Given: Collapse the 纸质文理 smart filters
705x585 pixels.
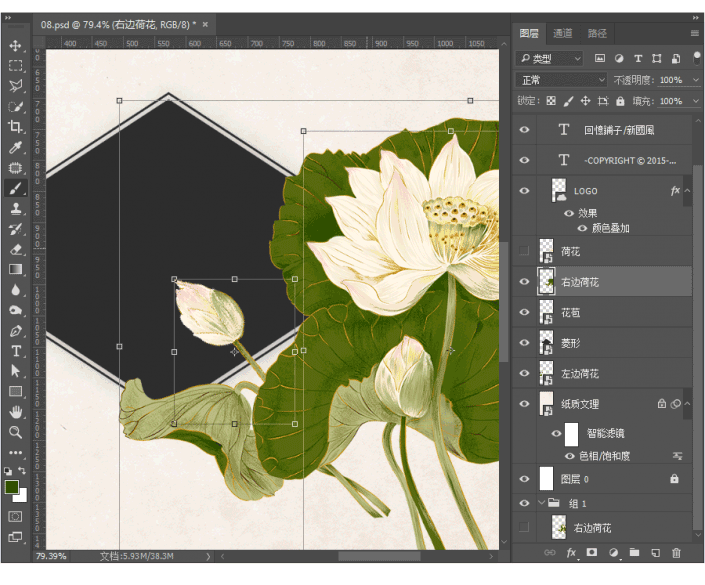Looking at the screenshot, I should [x=687, y=404].
